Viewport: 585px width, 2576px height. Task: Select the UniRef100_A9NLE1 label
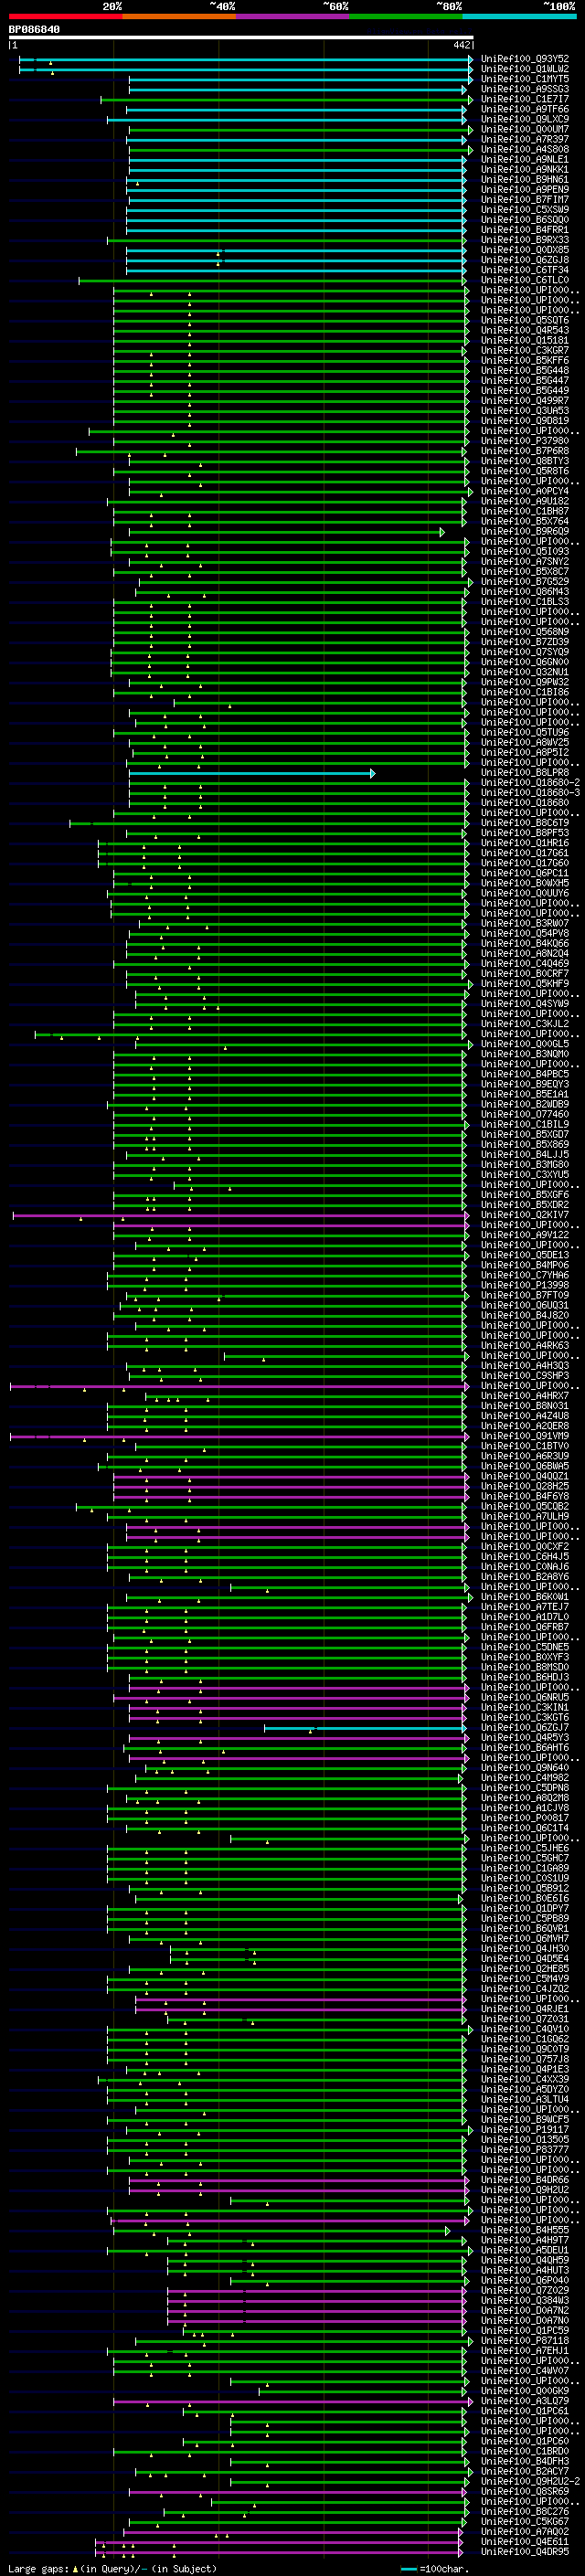point(525,159)
